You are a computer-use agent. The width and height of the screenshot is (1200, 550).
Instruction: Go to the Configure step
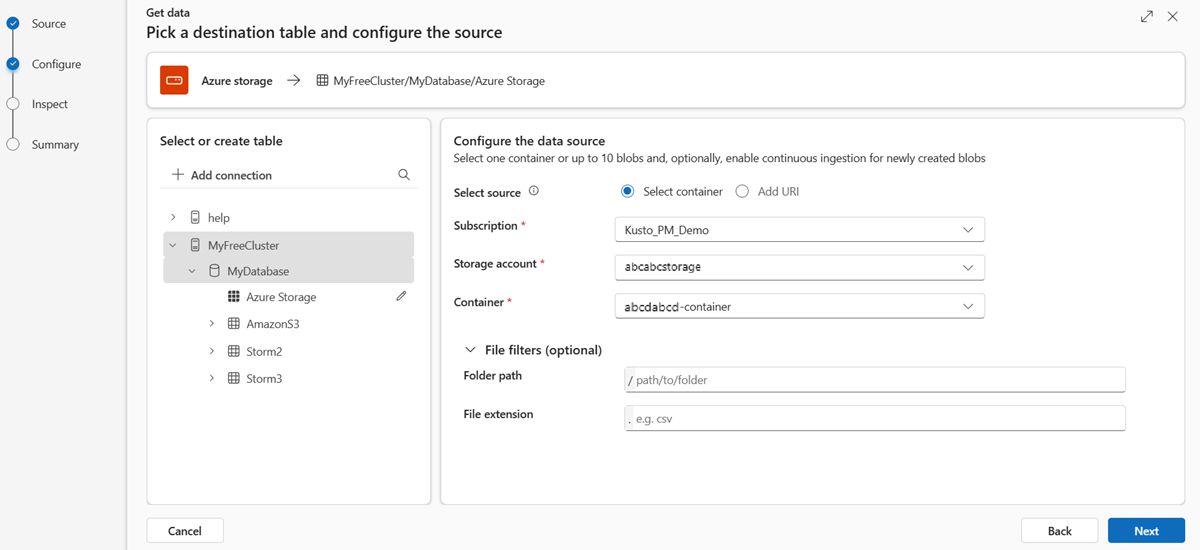coord(56,64)
